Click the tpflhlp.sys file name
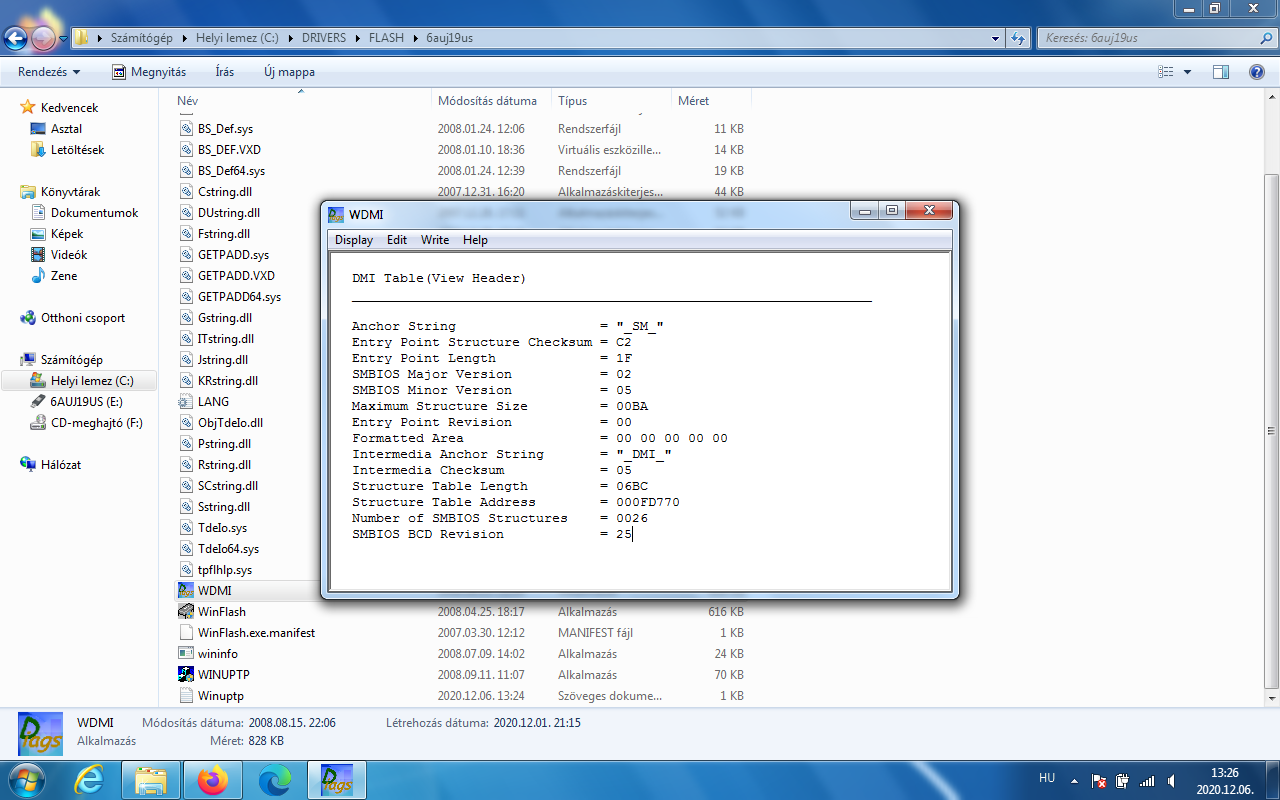Viewport: 1280px width, 800px height. (225, 570)
